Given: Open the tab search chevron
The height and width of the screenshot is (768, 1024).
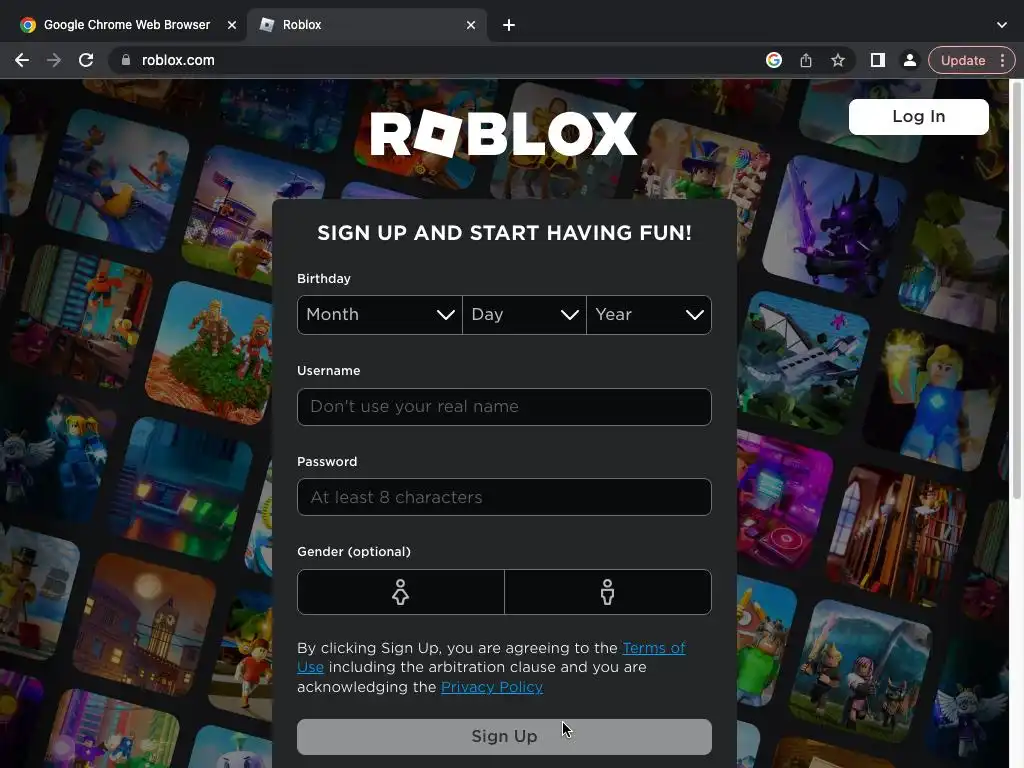Looking at the screenshot, I should [1002, 25].
